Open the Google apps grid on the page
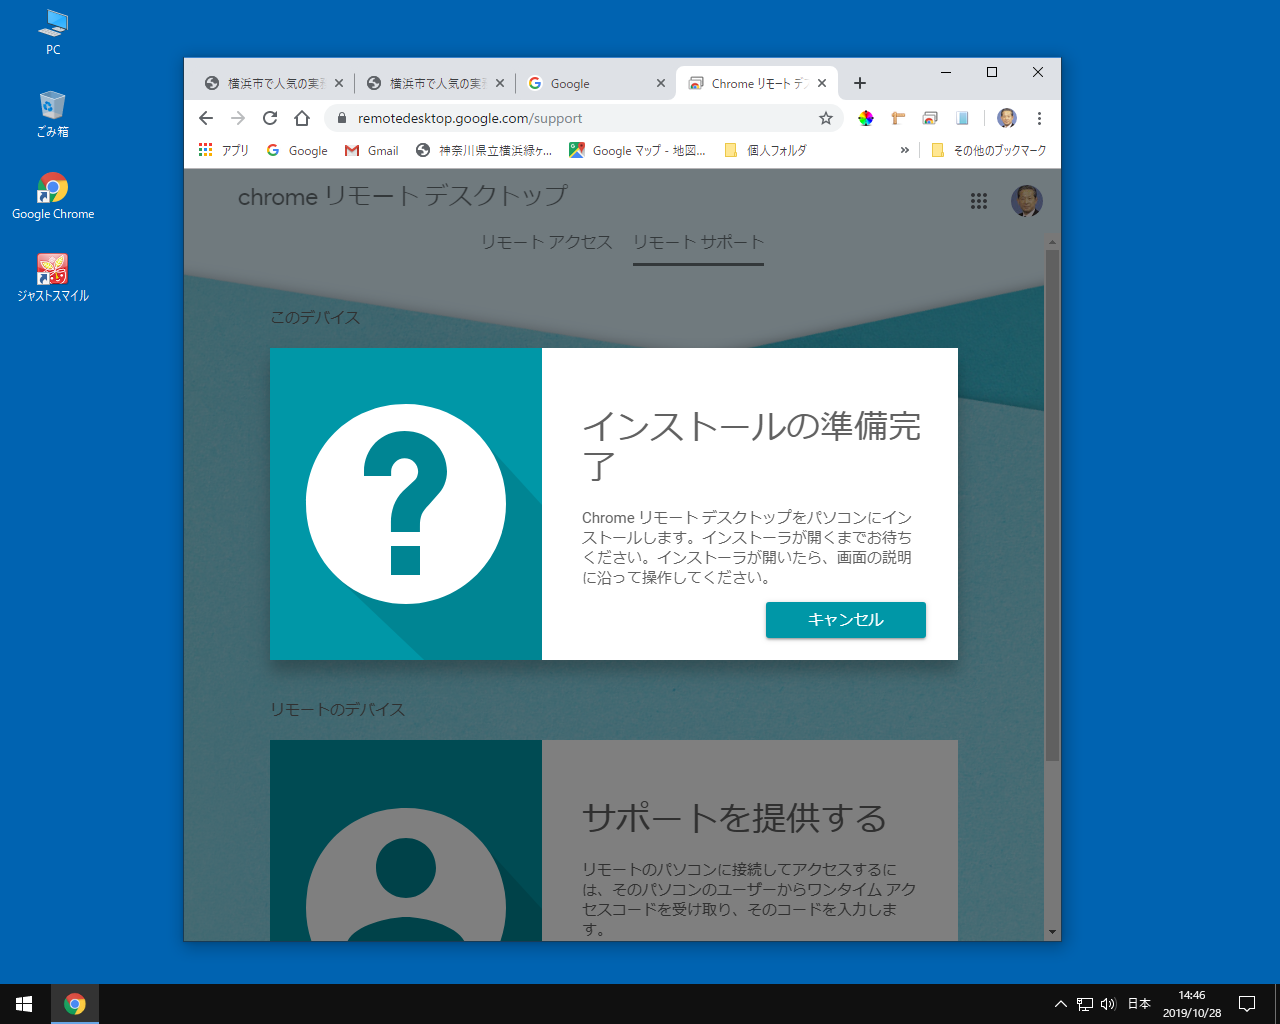The image size is (1280, 1024). pyautogui.click(x=979, y=201)
